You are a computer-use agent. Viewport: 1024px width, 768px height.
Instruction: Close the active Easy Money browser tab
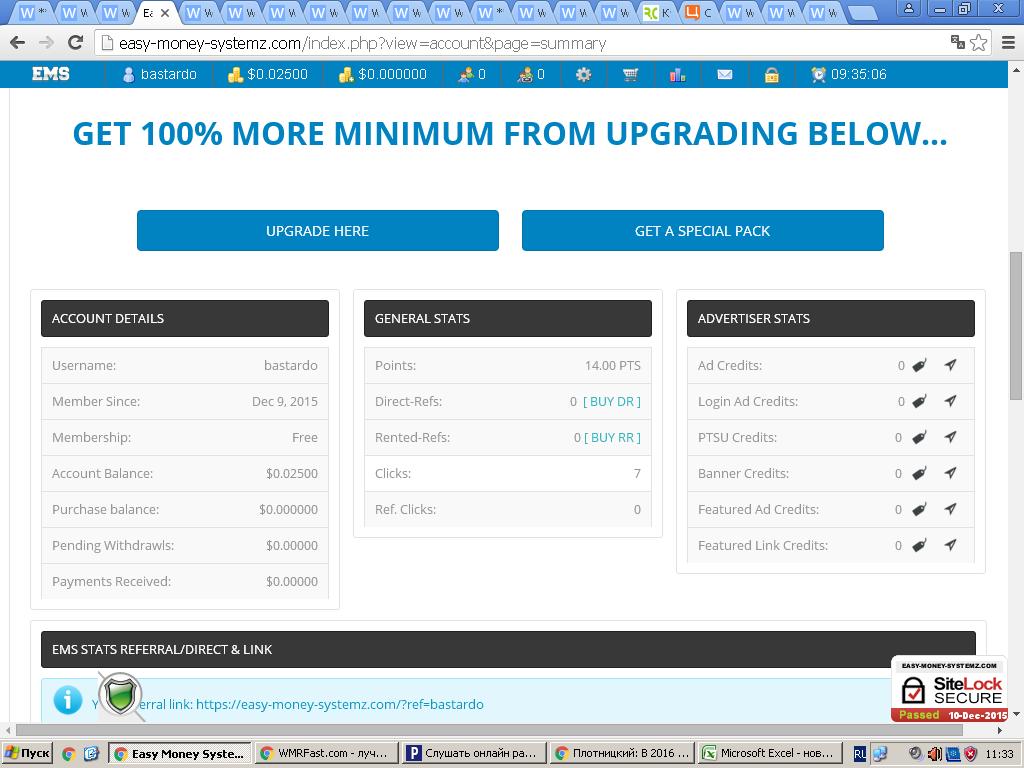click(165, 13)
